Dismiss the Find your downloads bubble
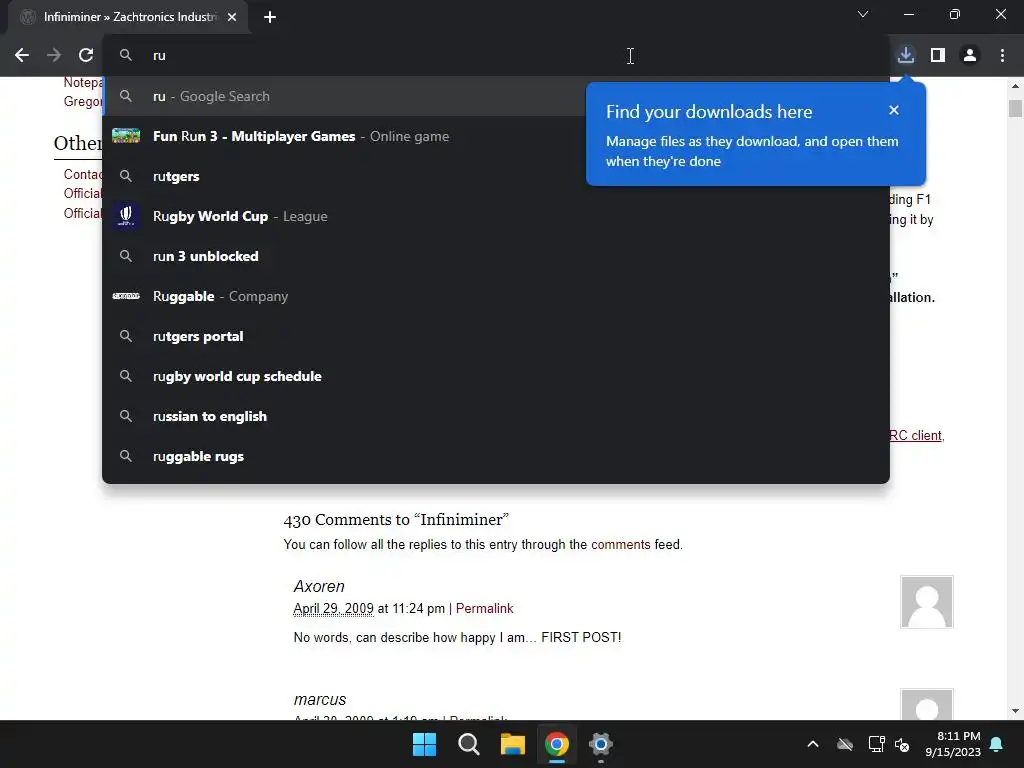Screen dimensions: 1024x768 (894, 110)
